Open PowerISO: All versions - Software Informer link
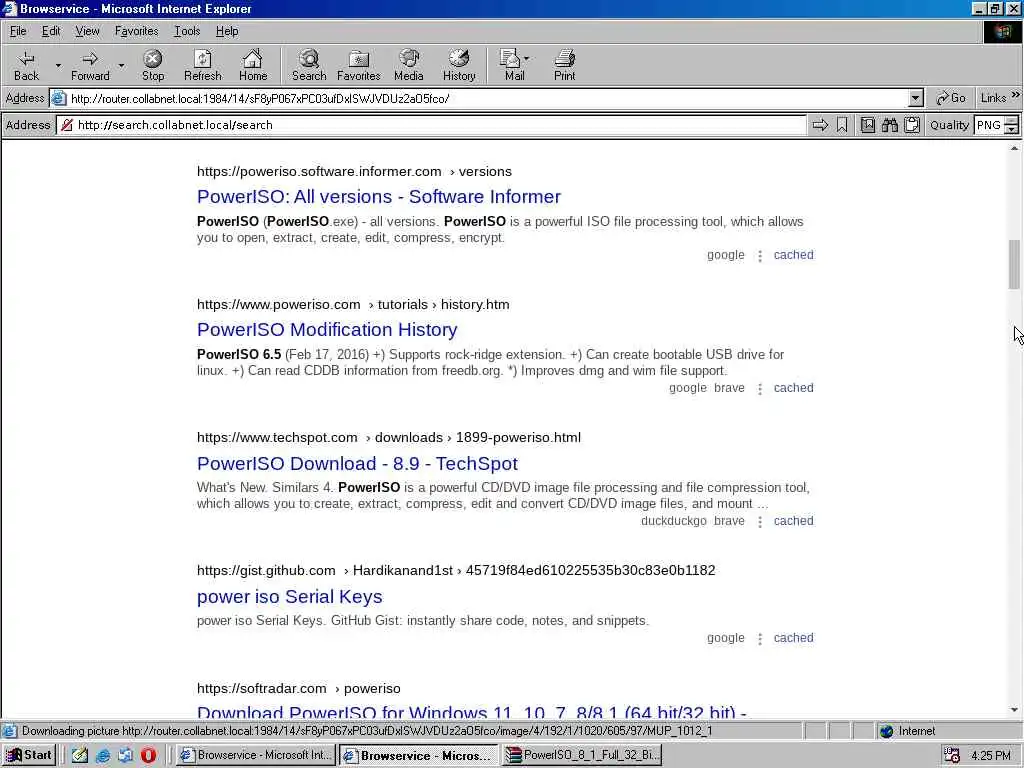1024x768 pixels. tap(379, 197)
